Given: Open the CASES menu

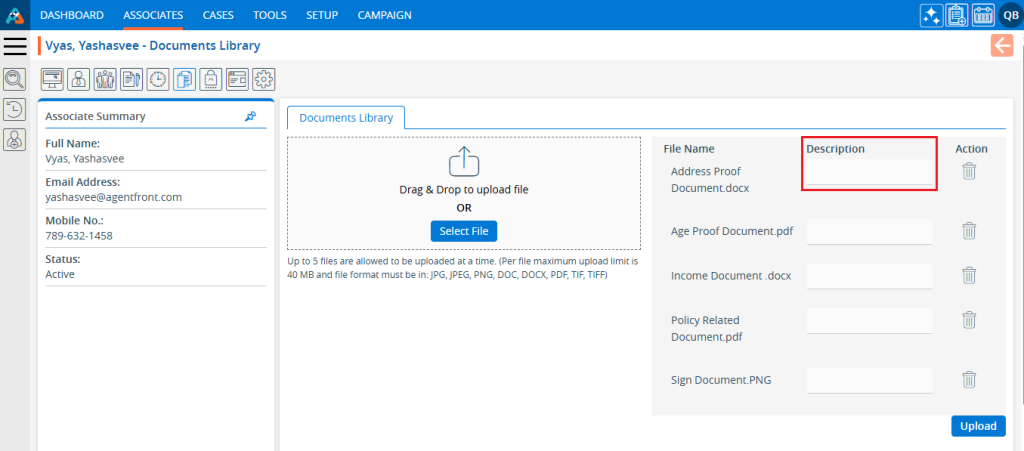Looking at the screenshot, I should click(x=218, y=15).
